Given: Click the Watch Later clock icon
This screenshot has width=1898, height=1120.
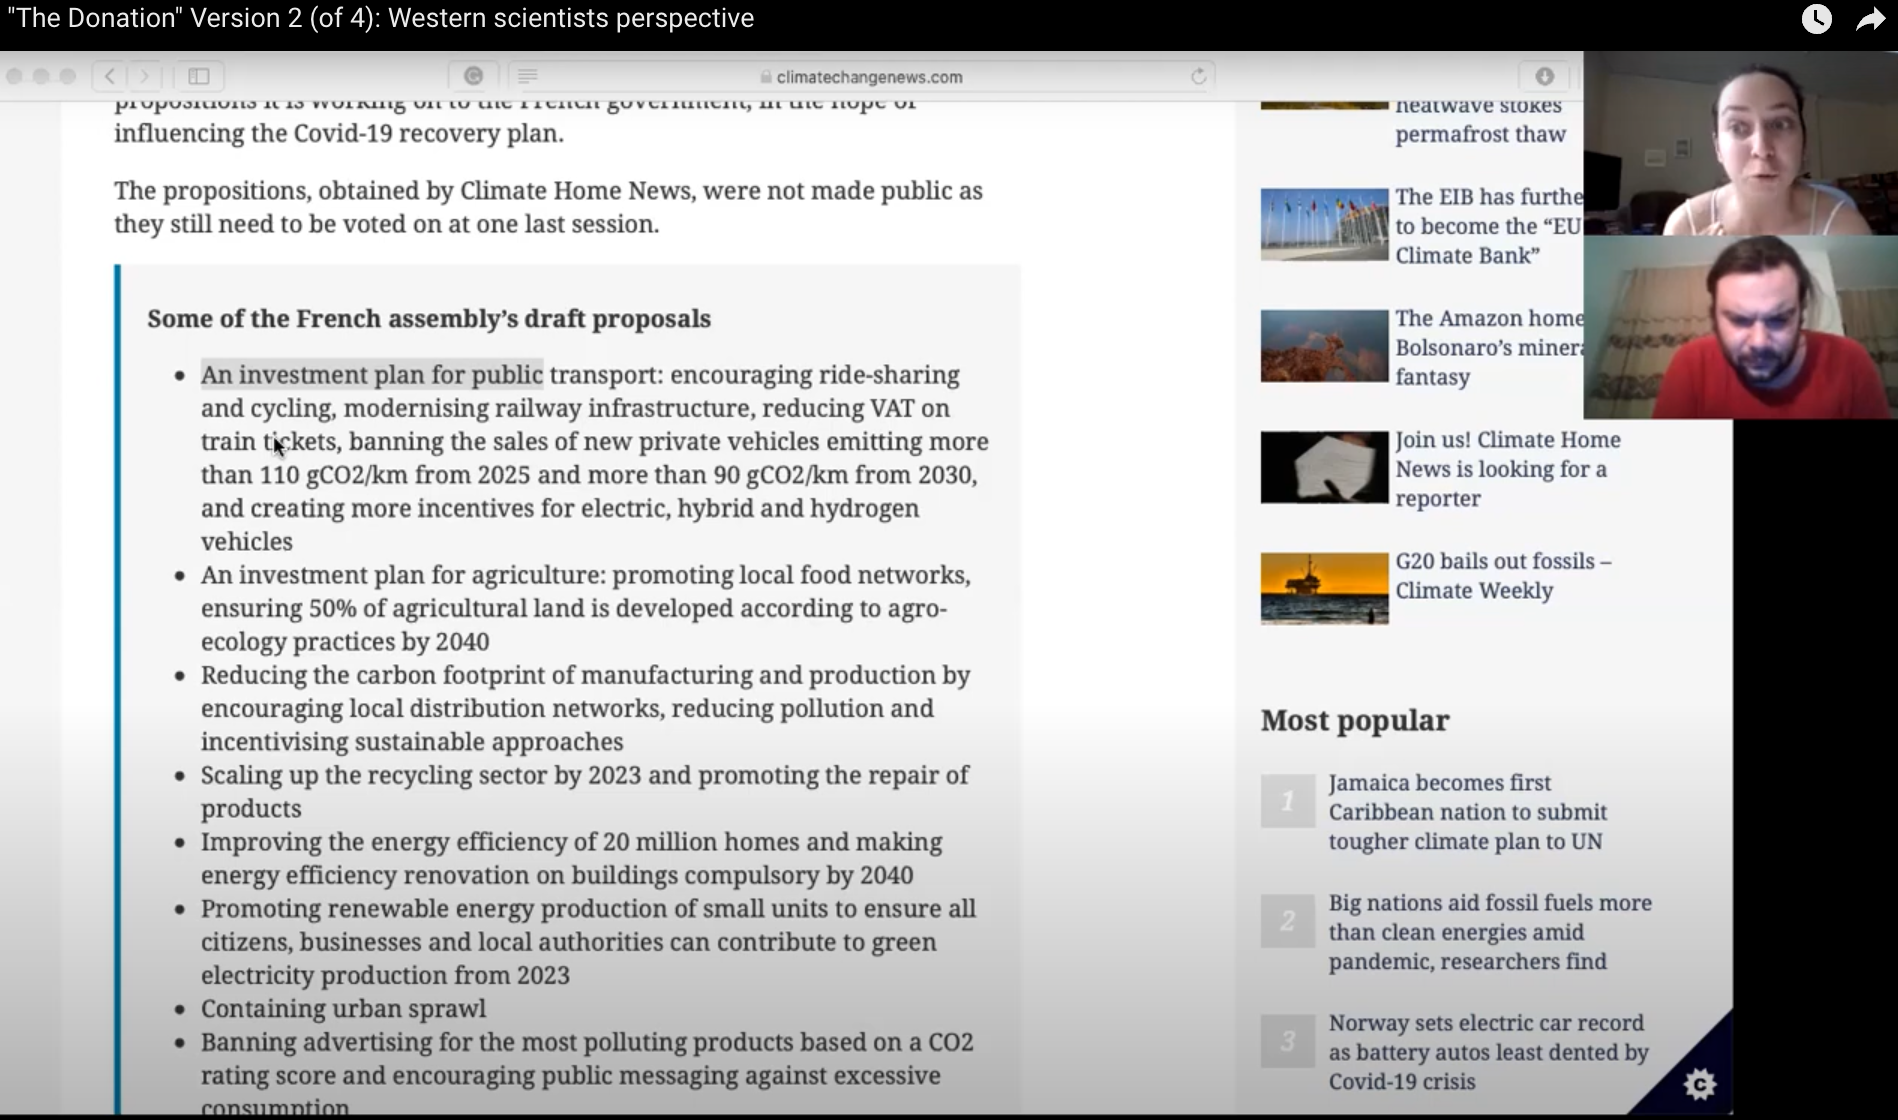Looking at the screenshot, I should coord(1816,19).
